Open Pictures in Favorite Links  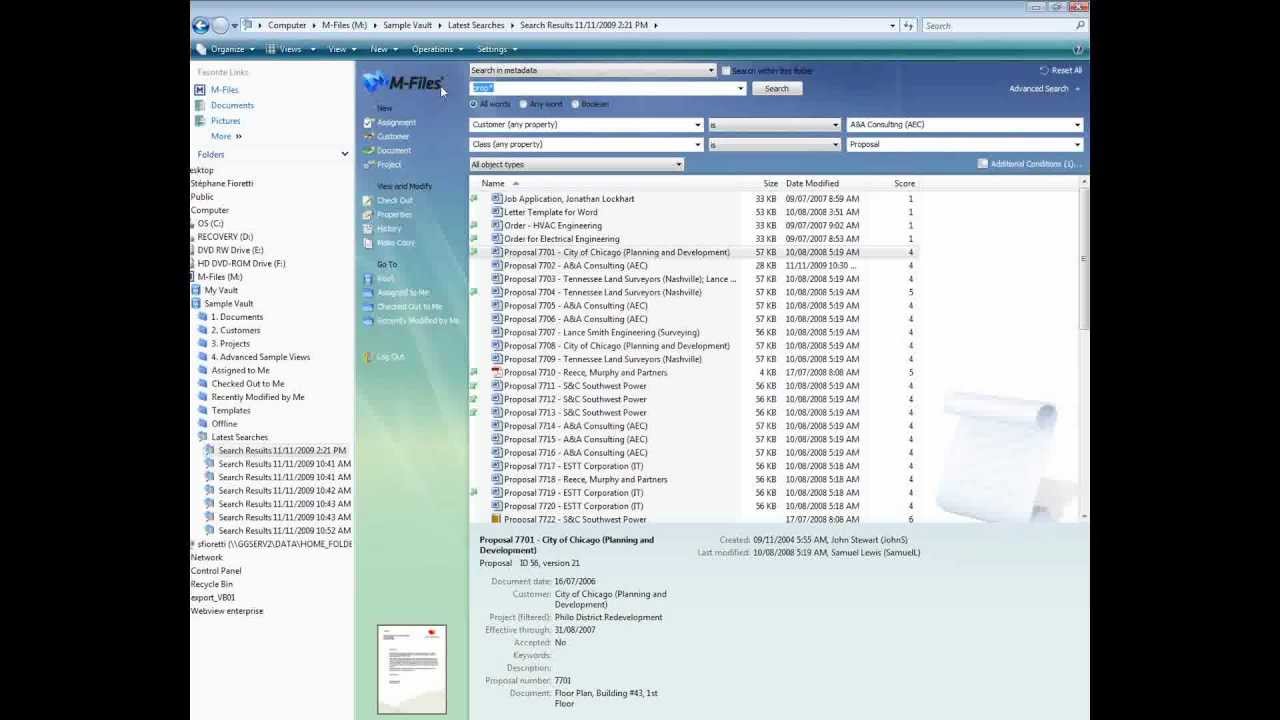pos(225,121)
